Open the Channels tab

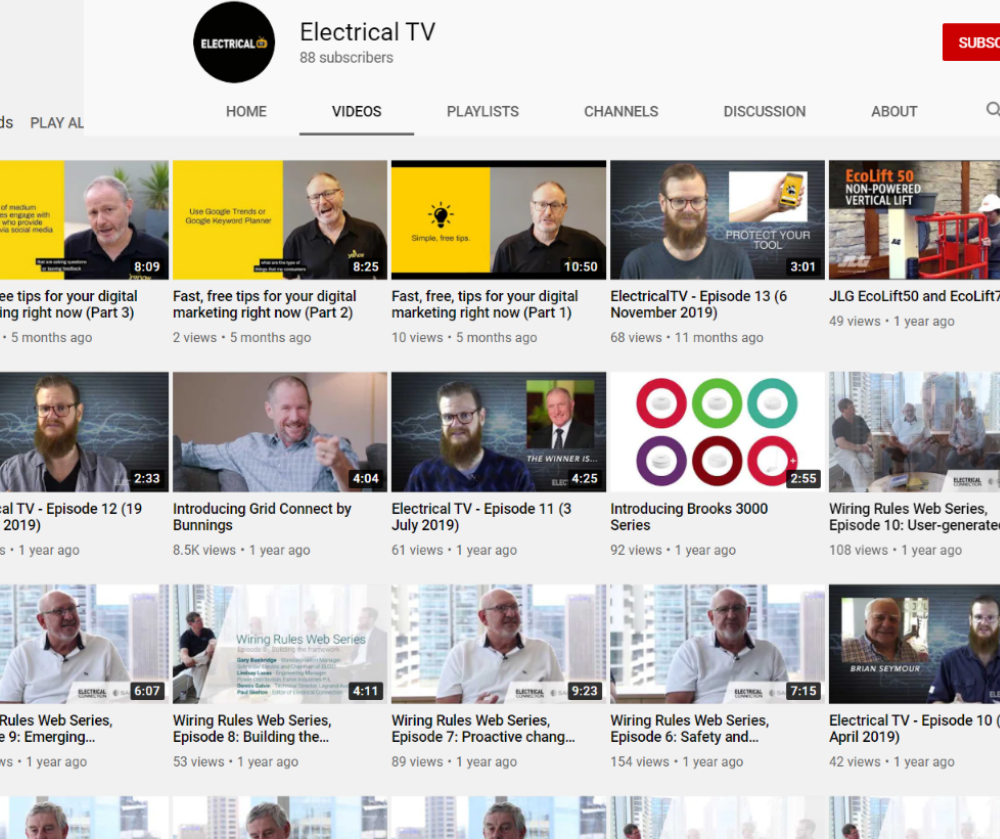[x=621, y=112]
